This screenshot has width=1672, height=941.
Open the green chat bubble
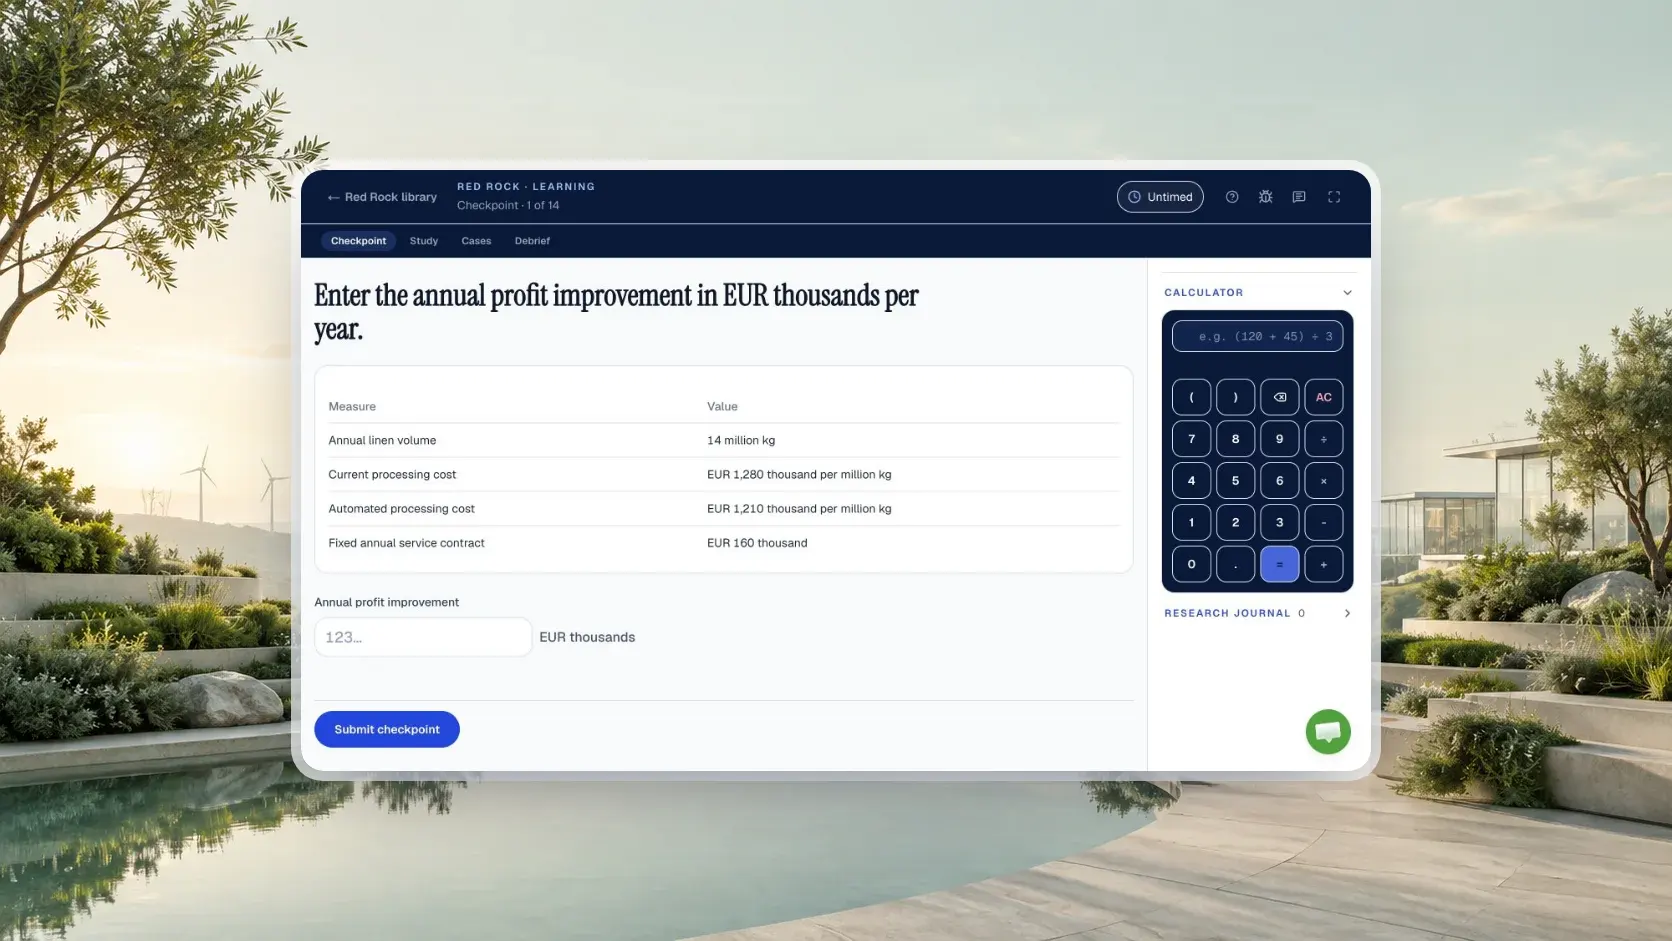point(1328,732)
